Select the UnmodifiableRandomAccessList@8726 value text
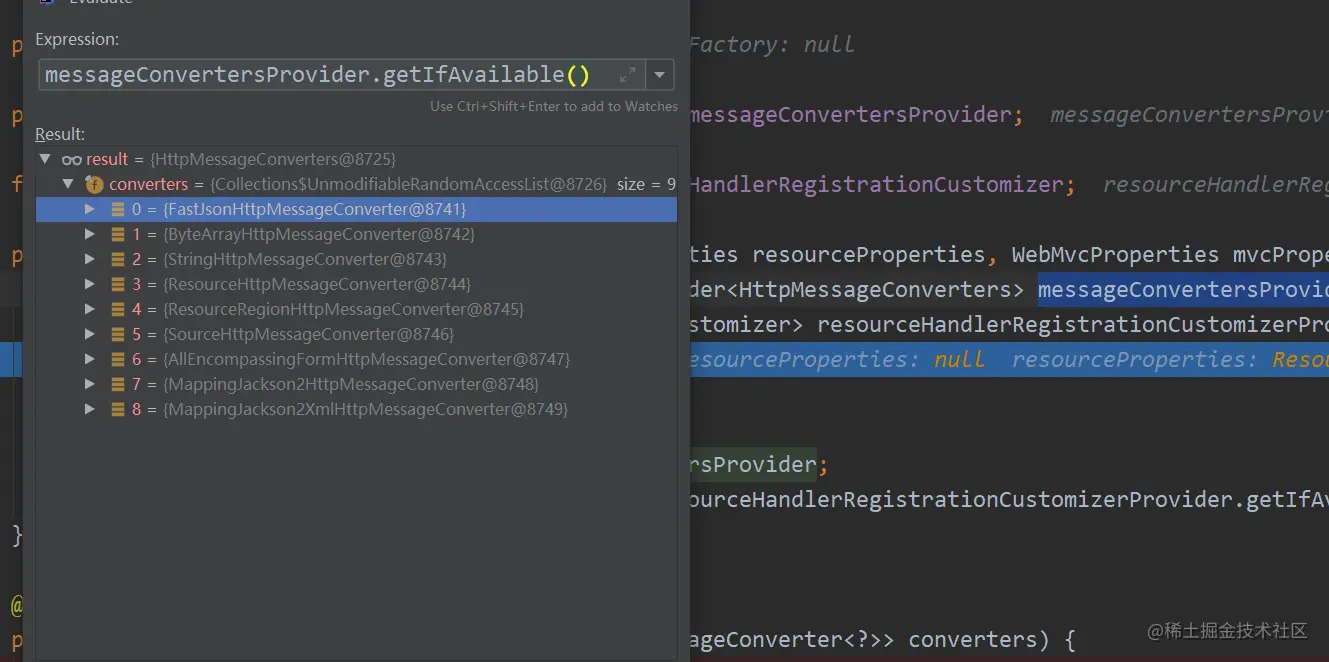1329x662 pixels. [408, 184]
